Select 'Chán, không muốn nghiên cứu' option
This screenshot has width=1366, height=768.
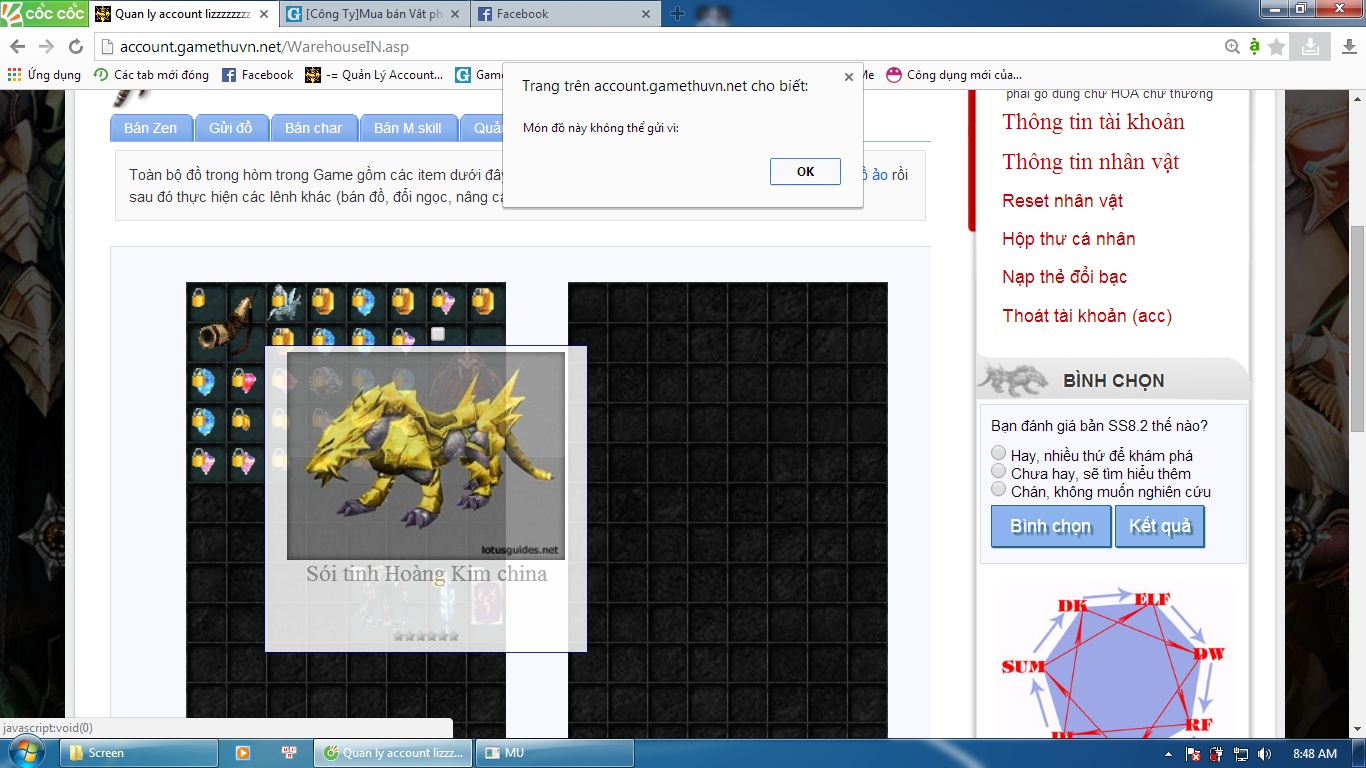pyautogui.click(x=998, y=490)
